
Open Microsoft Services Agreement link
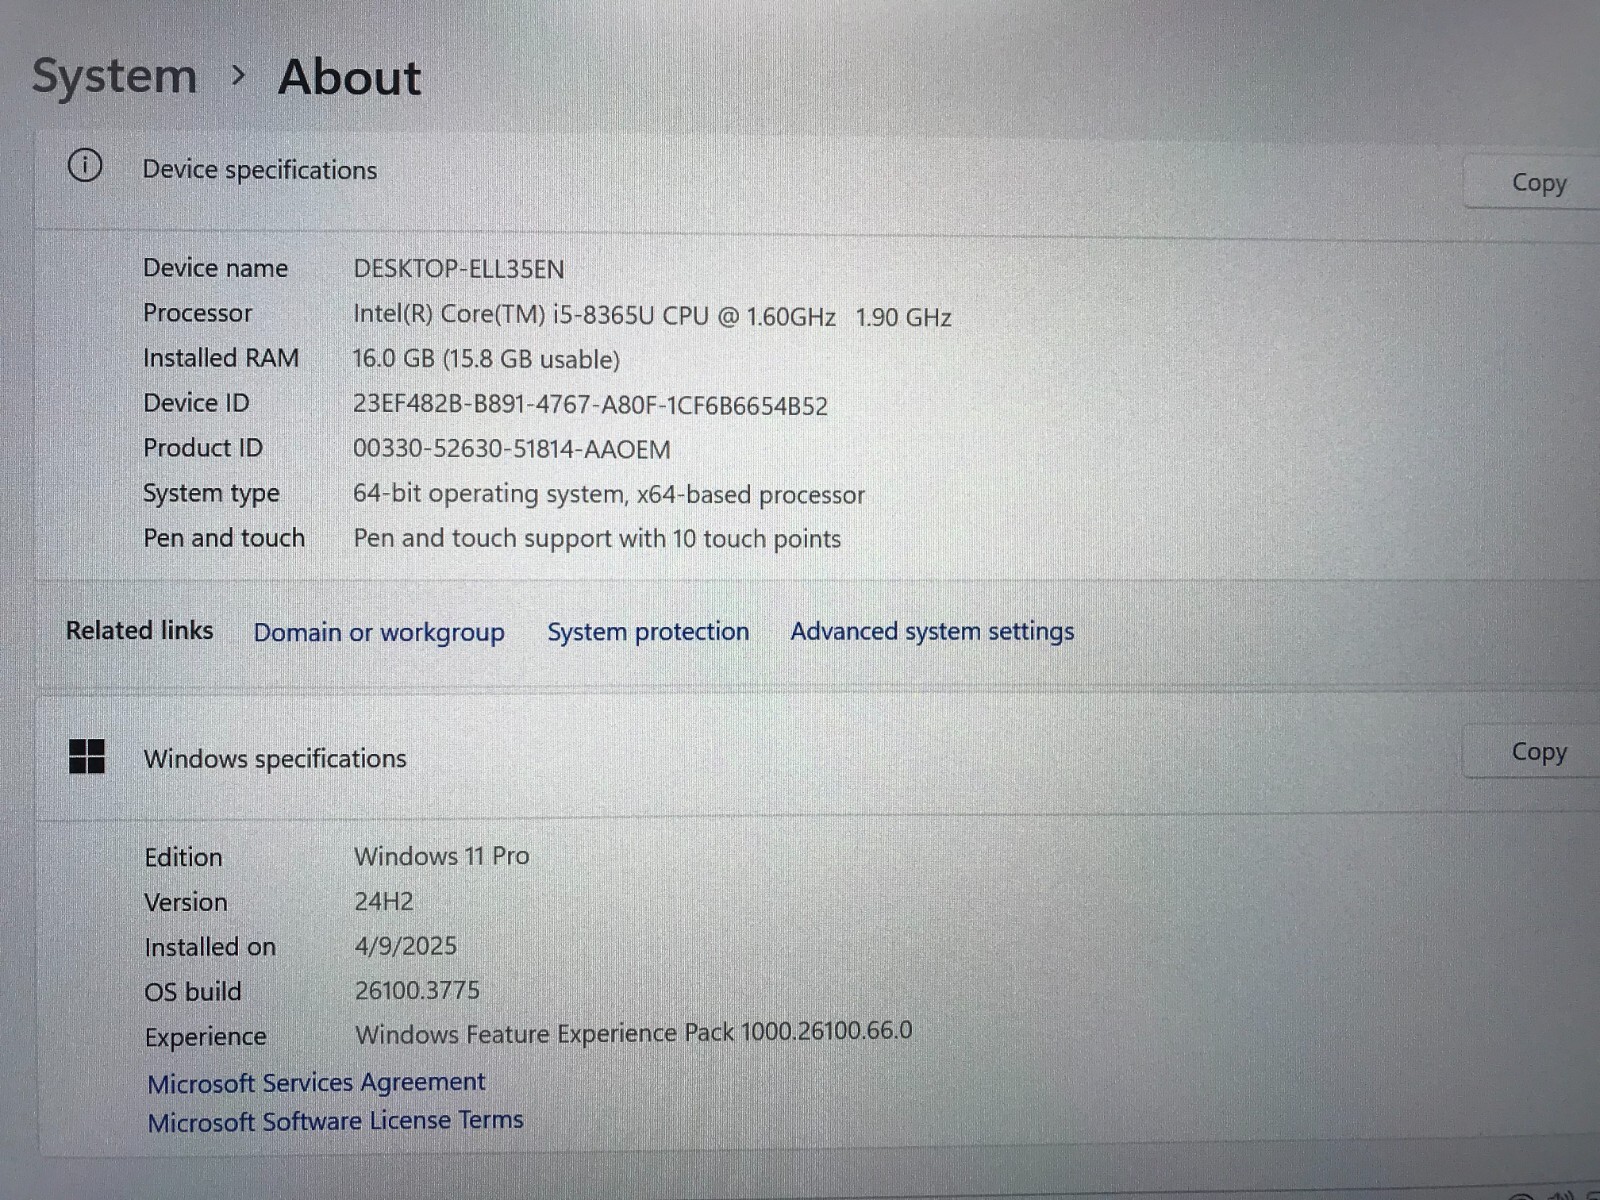pos(316,1082)
